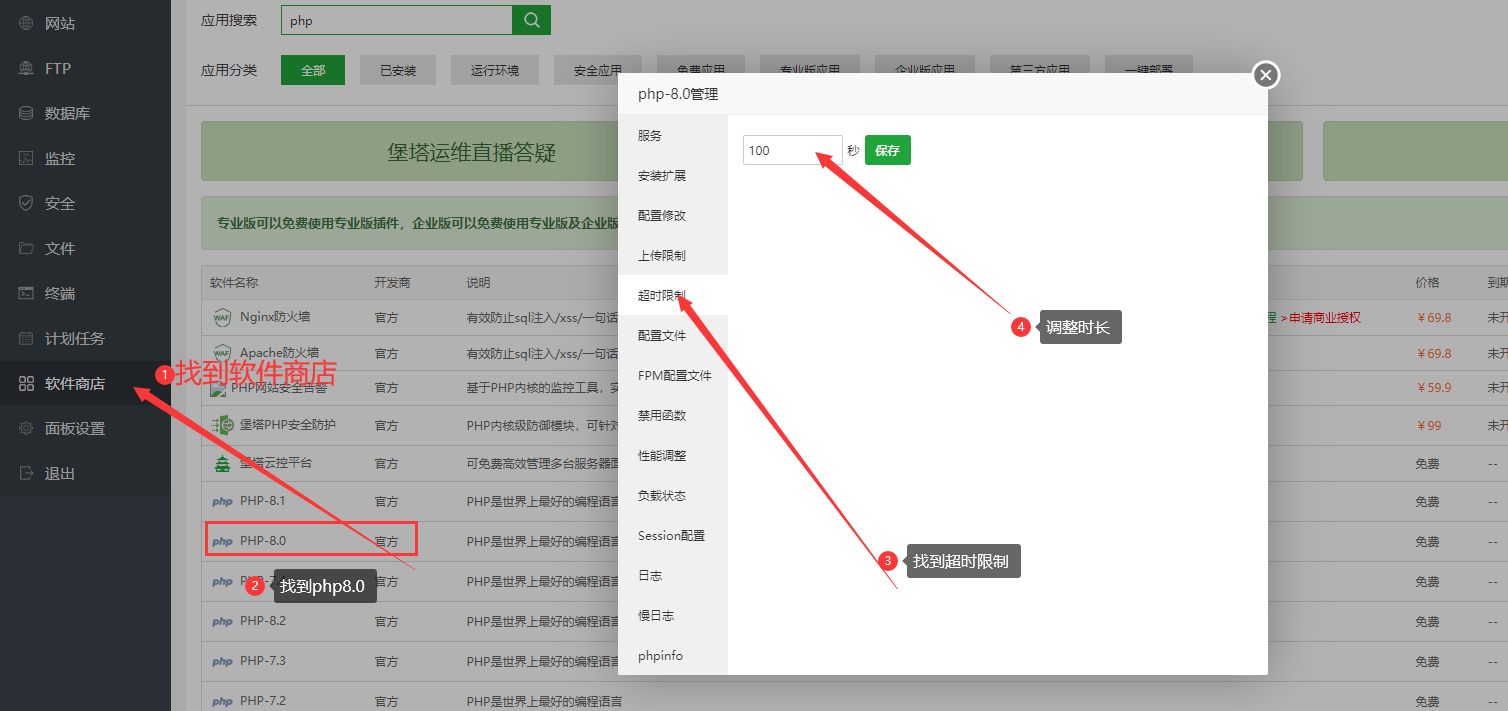Click the PHP-8.0 entry in software list
The height and width of the screenshot is (711, 1508).
tap(263, 541)
